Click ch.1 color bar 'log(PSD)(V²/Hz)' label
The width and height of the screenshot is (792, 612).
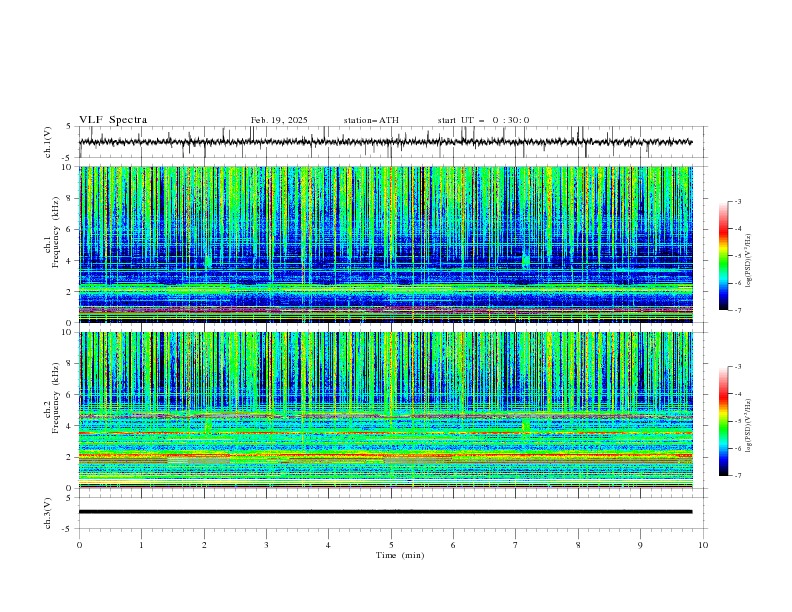click(x=749, y=261)
